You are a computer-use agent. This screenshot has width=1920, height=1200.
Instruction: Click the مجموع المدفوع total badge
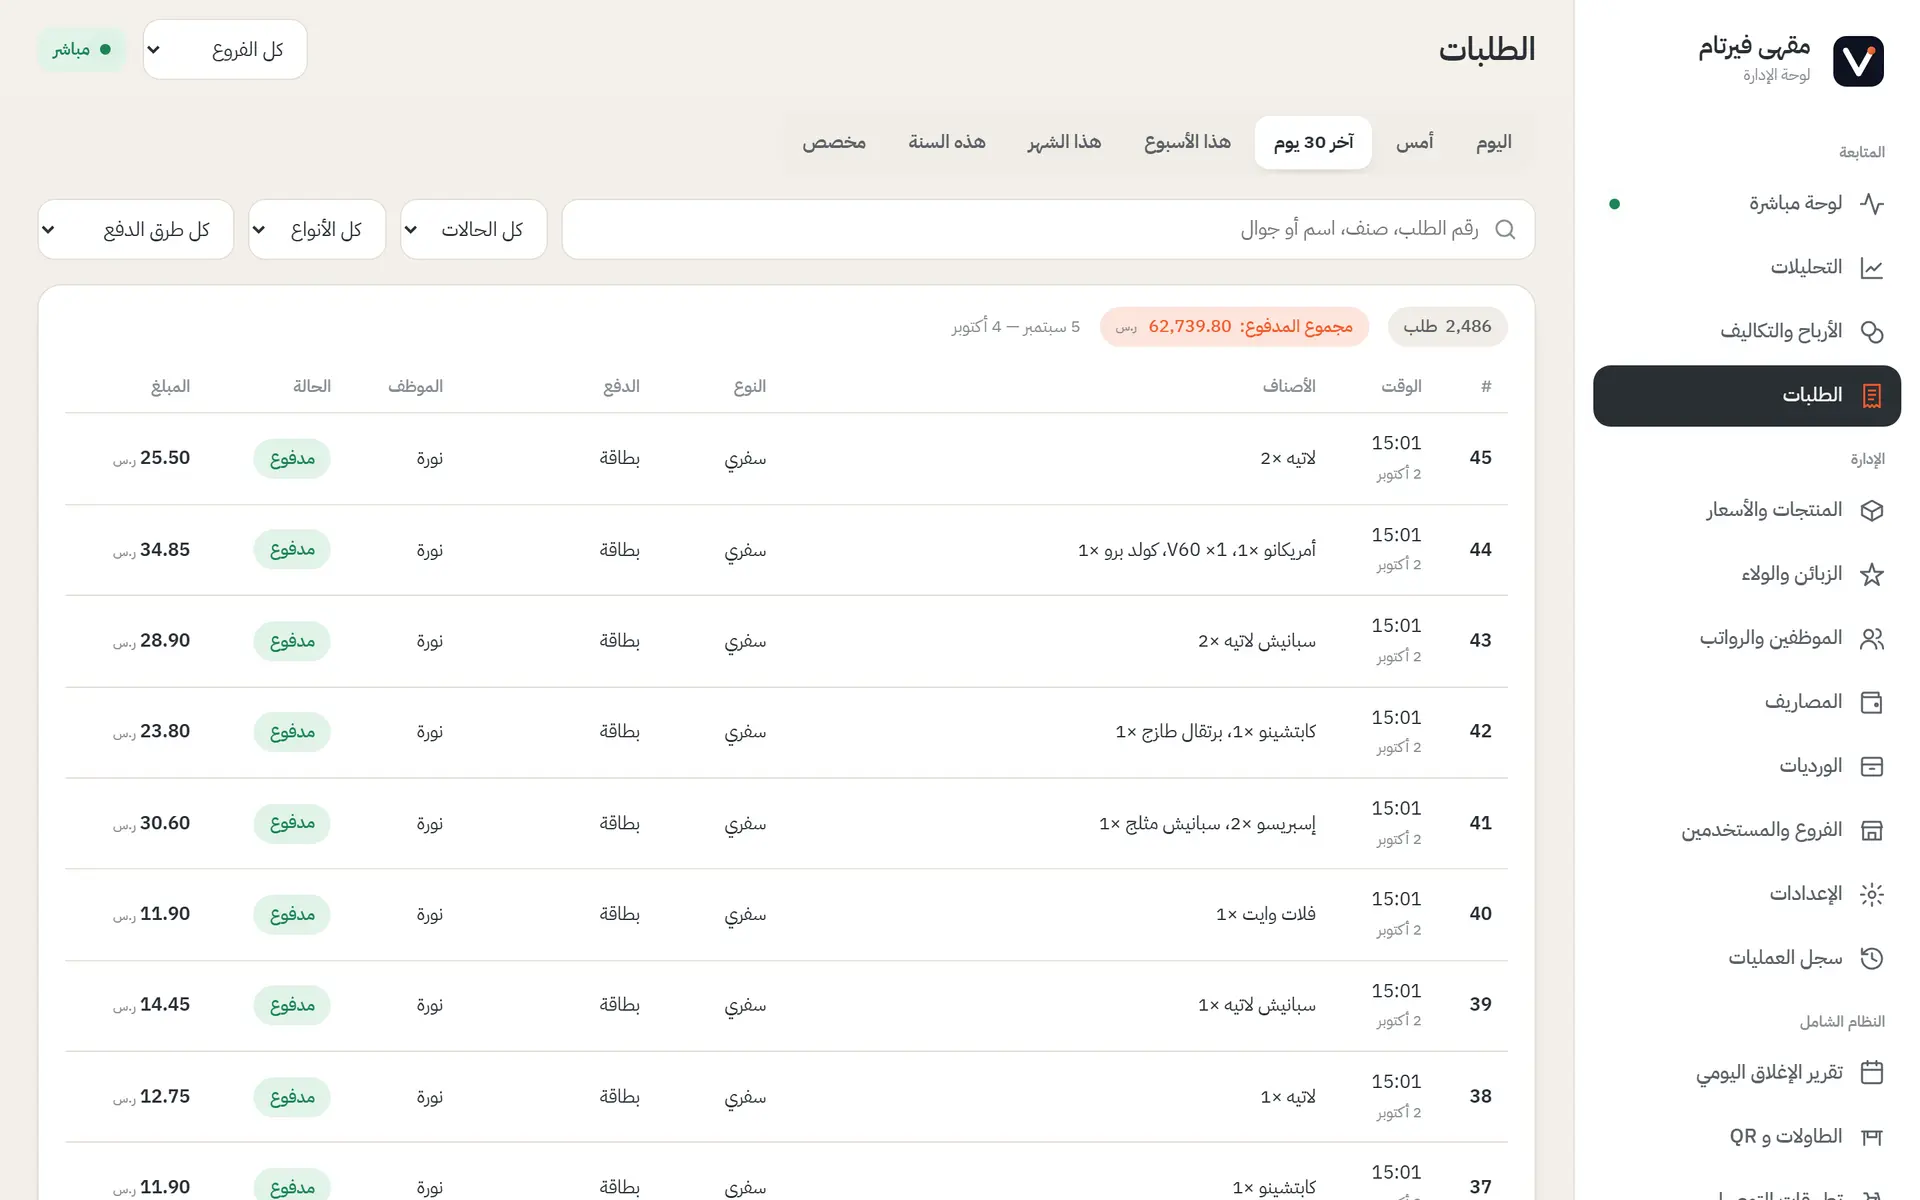click(x=1234, y=327)
